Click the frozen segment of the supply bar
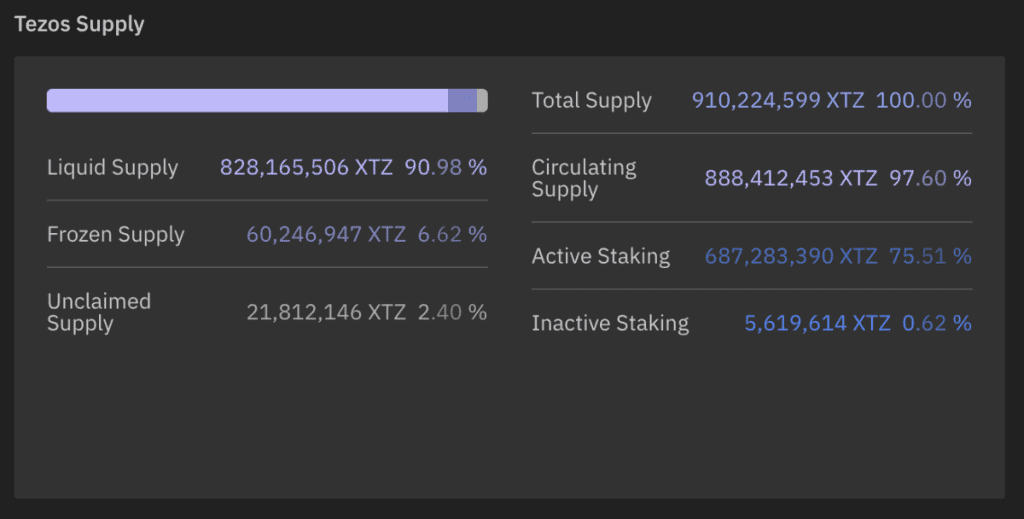1024x519 pixels. coord(462,100)
